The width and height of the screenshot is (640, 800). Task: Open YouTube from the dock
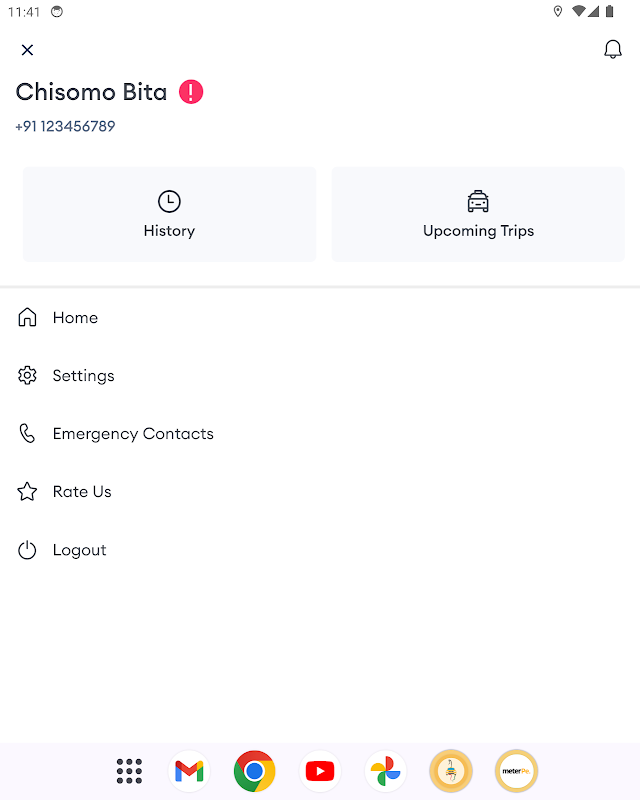click(320, 771)
